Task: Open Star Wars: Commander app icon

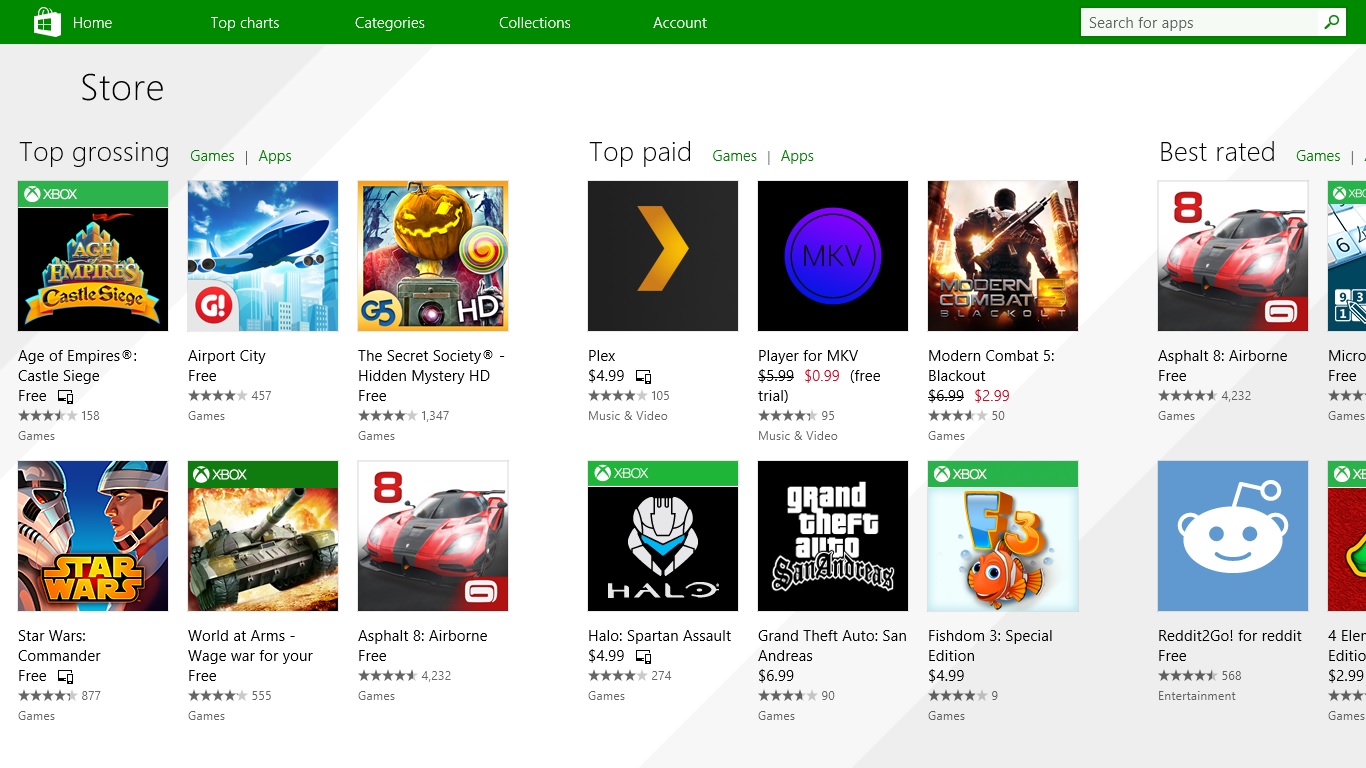Action: [x=93, y=536]
